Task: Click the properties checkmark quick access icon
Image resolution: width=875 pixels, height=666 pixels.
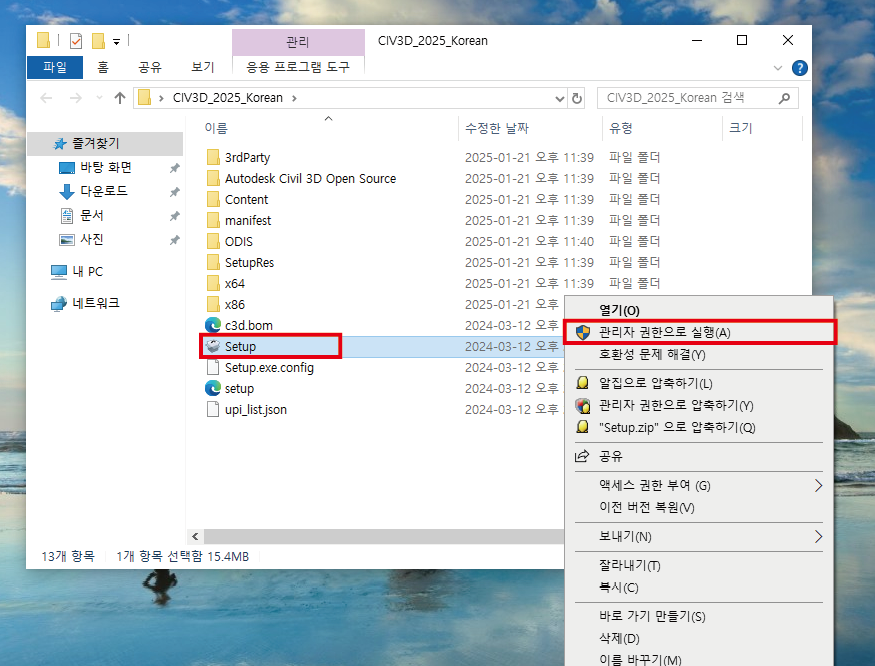Action: [76, 41]
